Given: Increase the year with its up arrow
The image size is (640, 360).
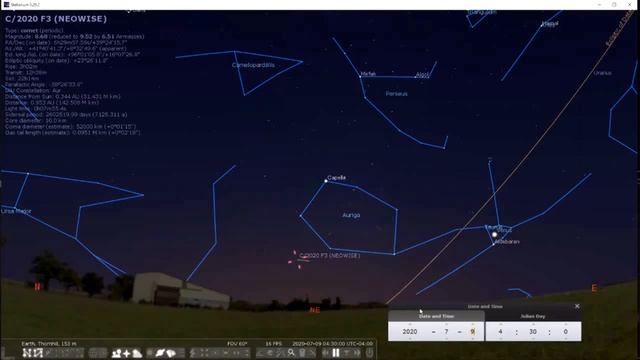Looking at the screenshot, I should (x=410, y=324).
